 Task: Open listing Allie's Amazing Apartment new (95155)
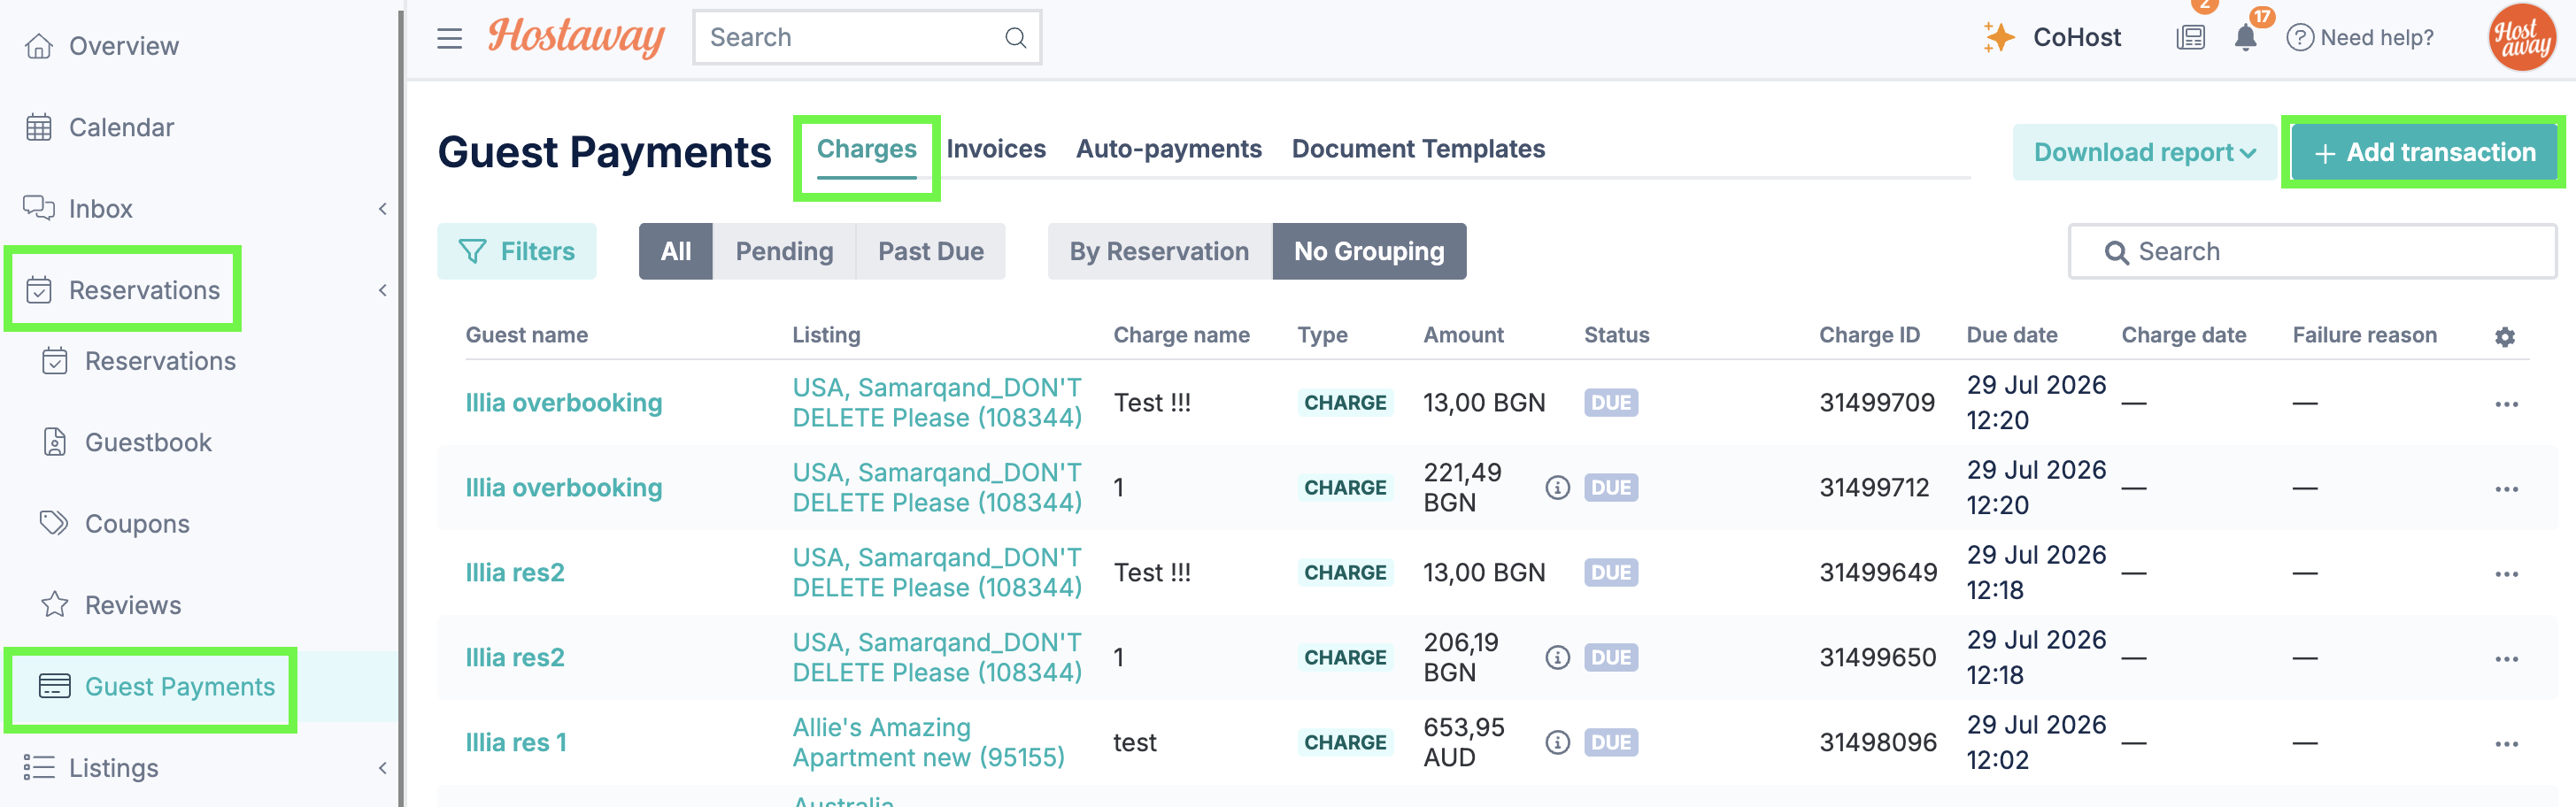[x=928, y=742]
